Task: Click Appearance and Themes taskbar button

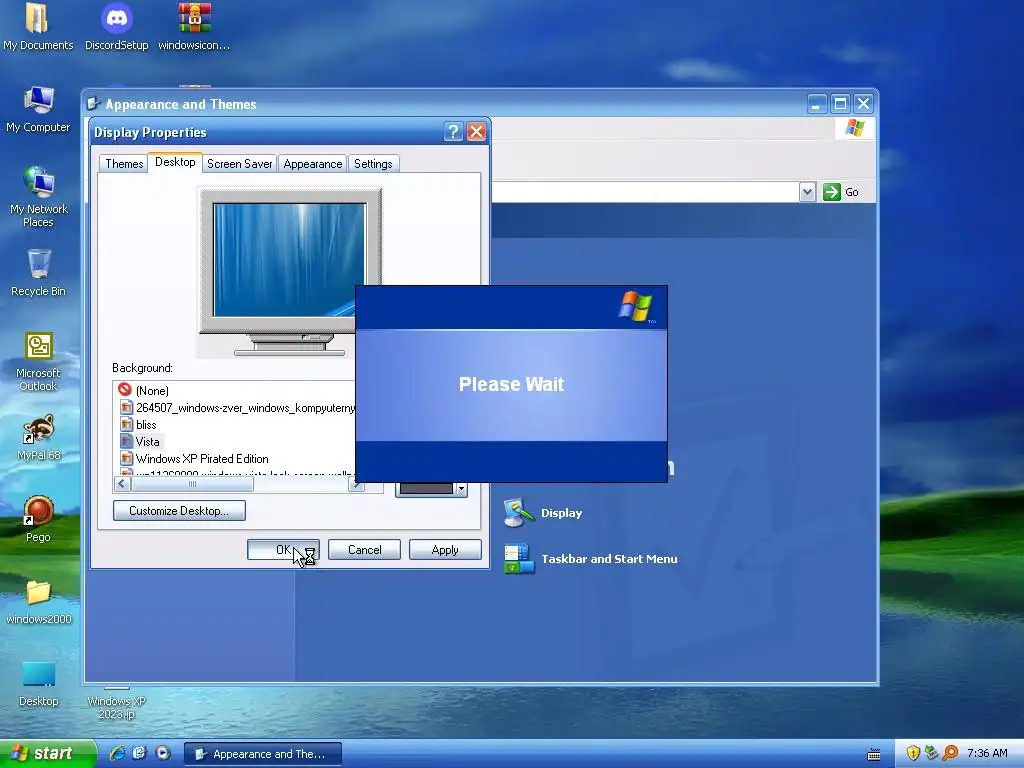Action: pos(263,754)
